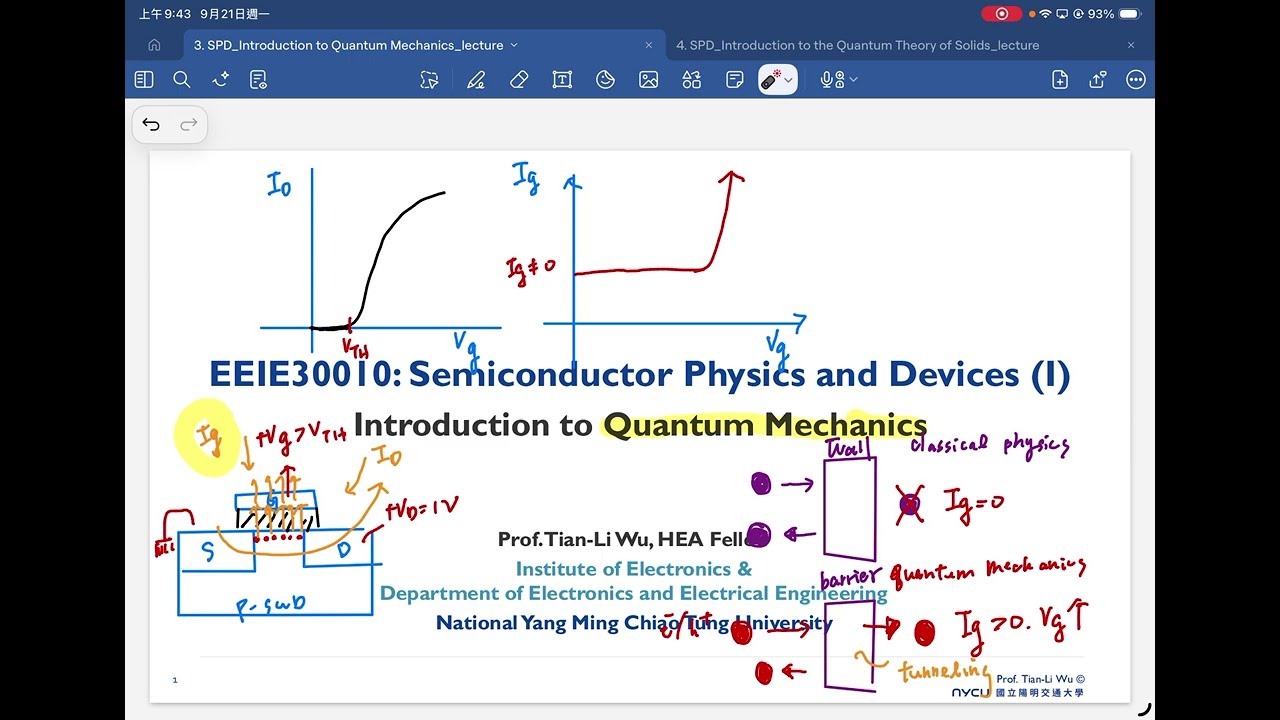Add a new page

click(x=1060, y=80)
